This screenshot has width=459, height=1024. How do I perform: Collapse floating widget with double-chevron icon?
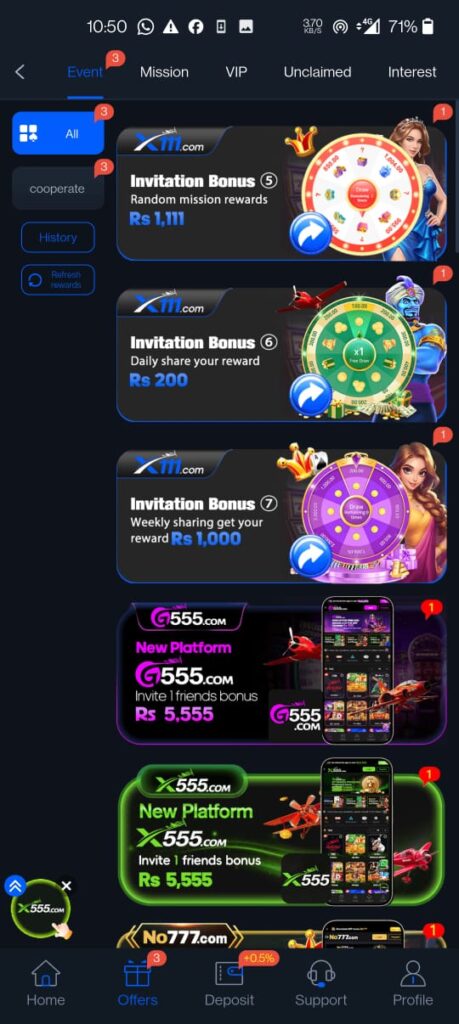[14, 886]
